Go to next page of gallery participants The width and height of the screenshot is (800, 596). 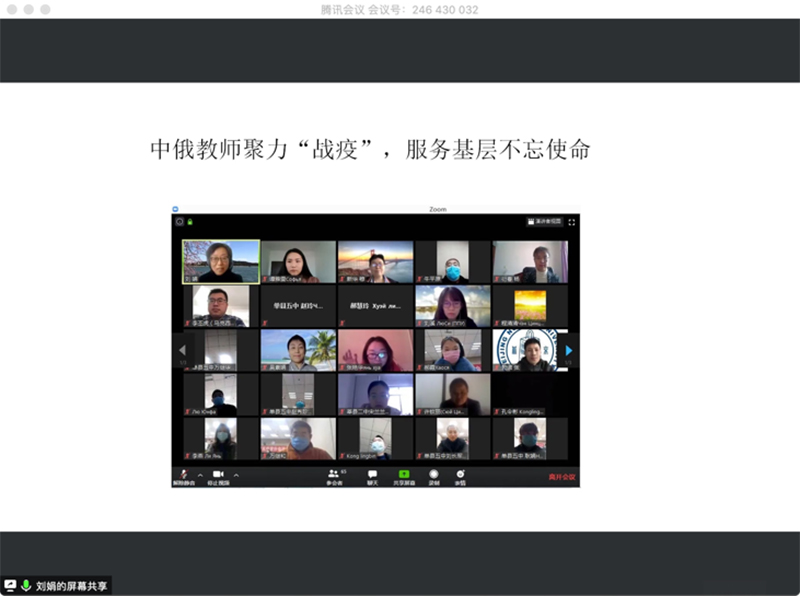click(569, 350)
